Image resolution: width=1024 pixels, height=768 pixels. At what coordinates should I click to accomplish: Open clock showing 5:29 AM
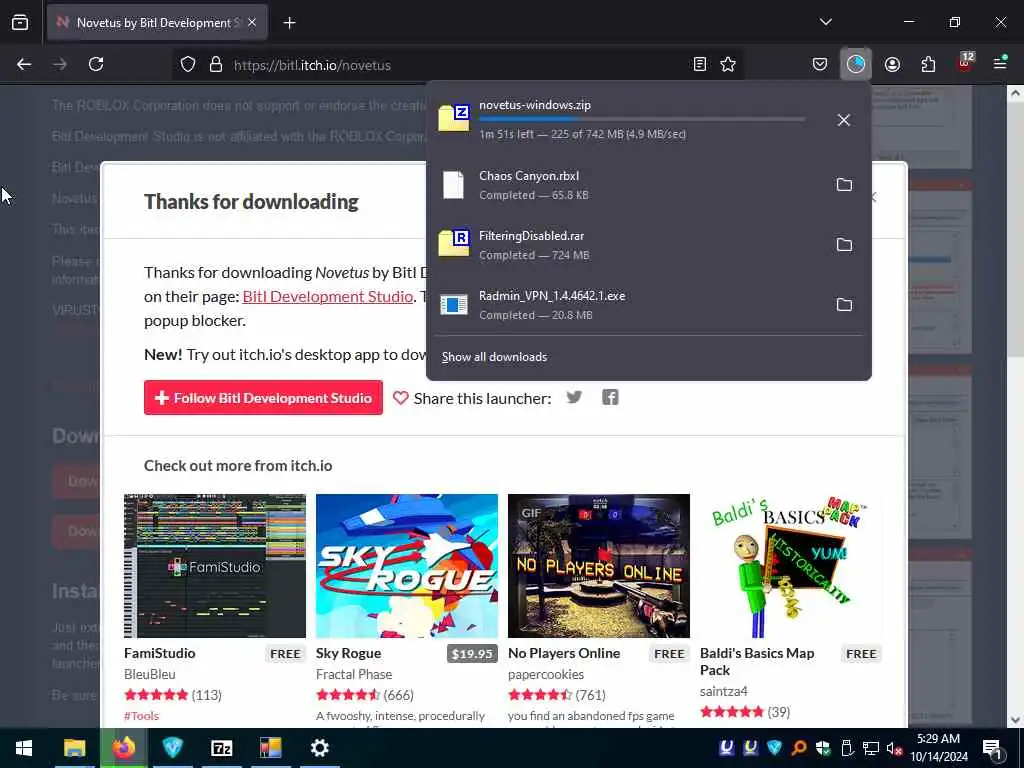[938, 748]
